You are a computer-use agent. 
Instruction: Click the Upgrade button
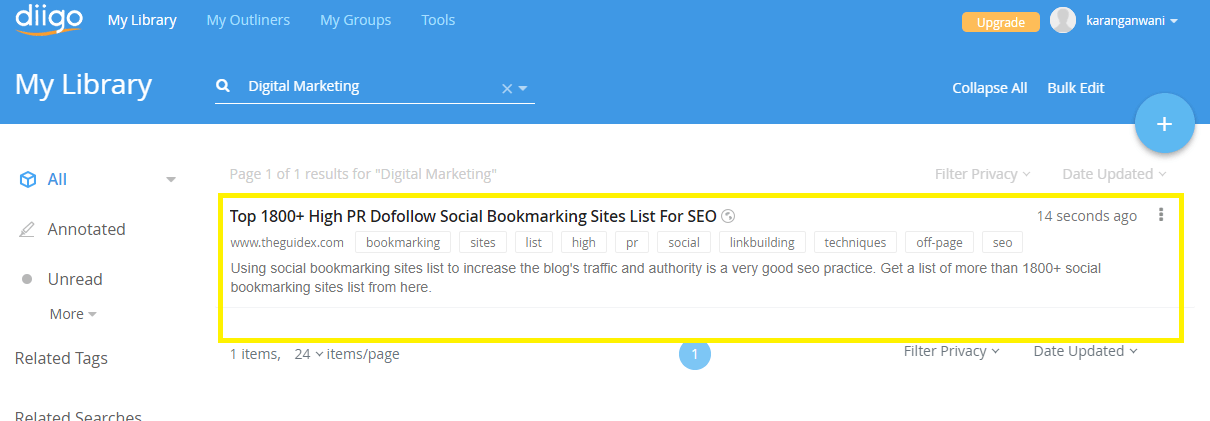tap(999, 22)
